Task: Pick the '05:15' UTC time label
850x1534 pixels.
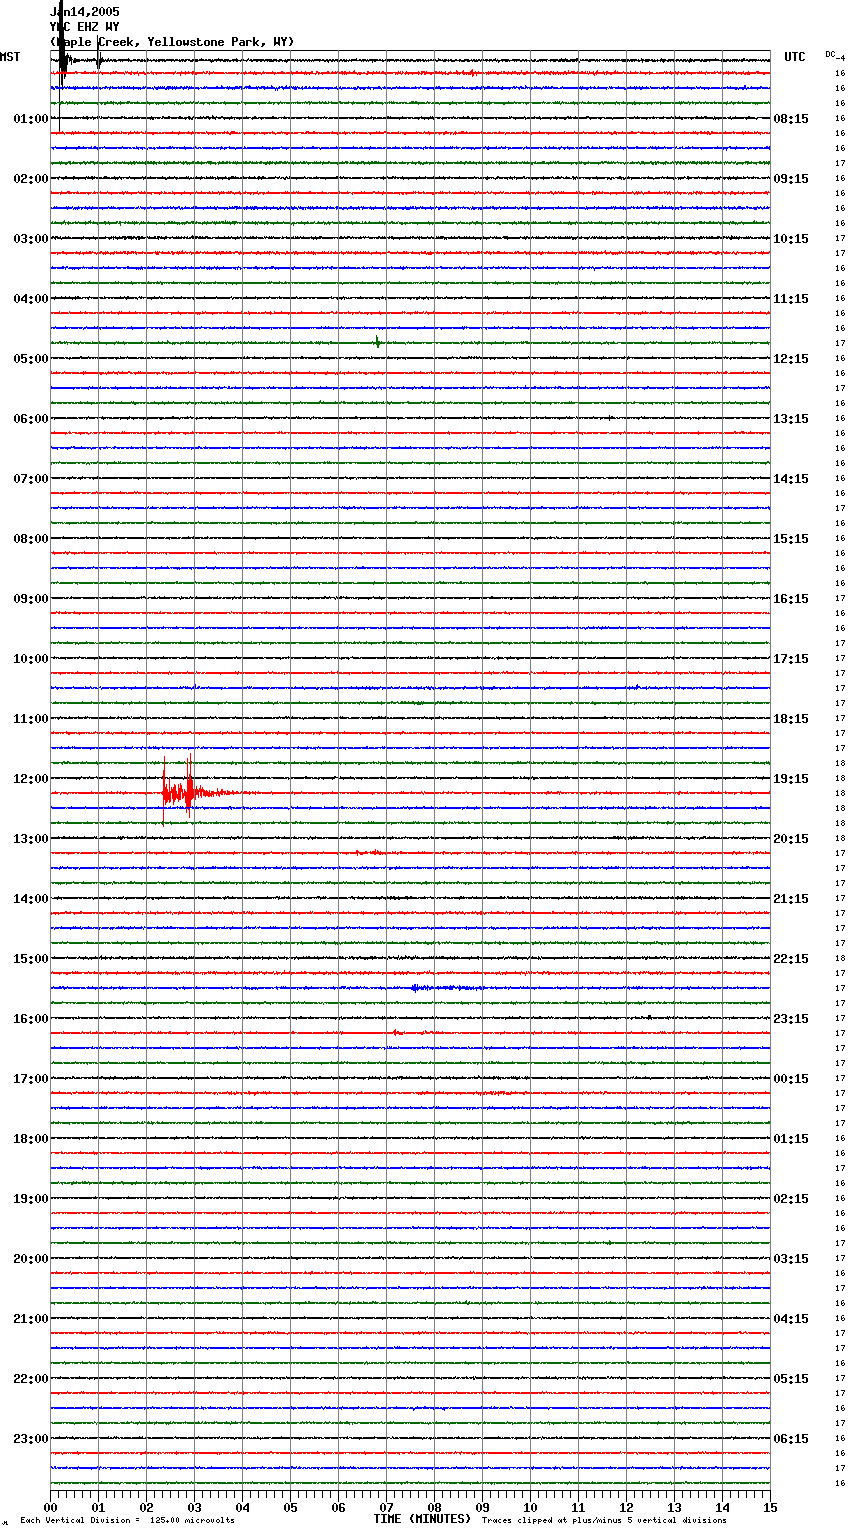Action: [x=791, y=1379]
